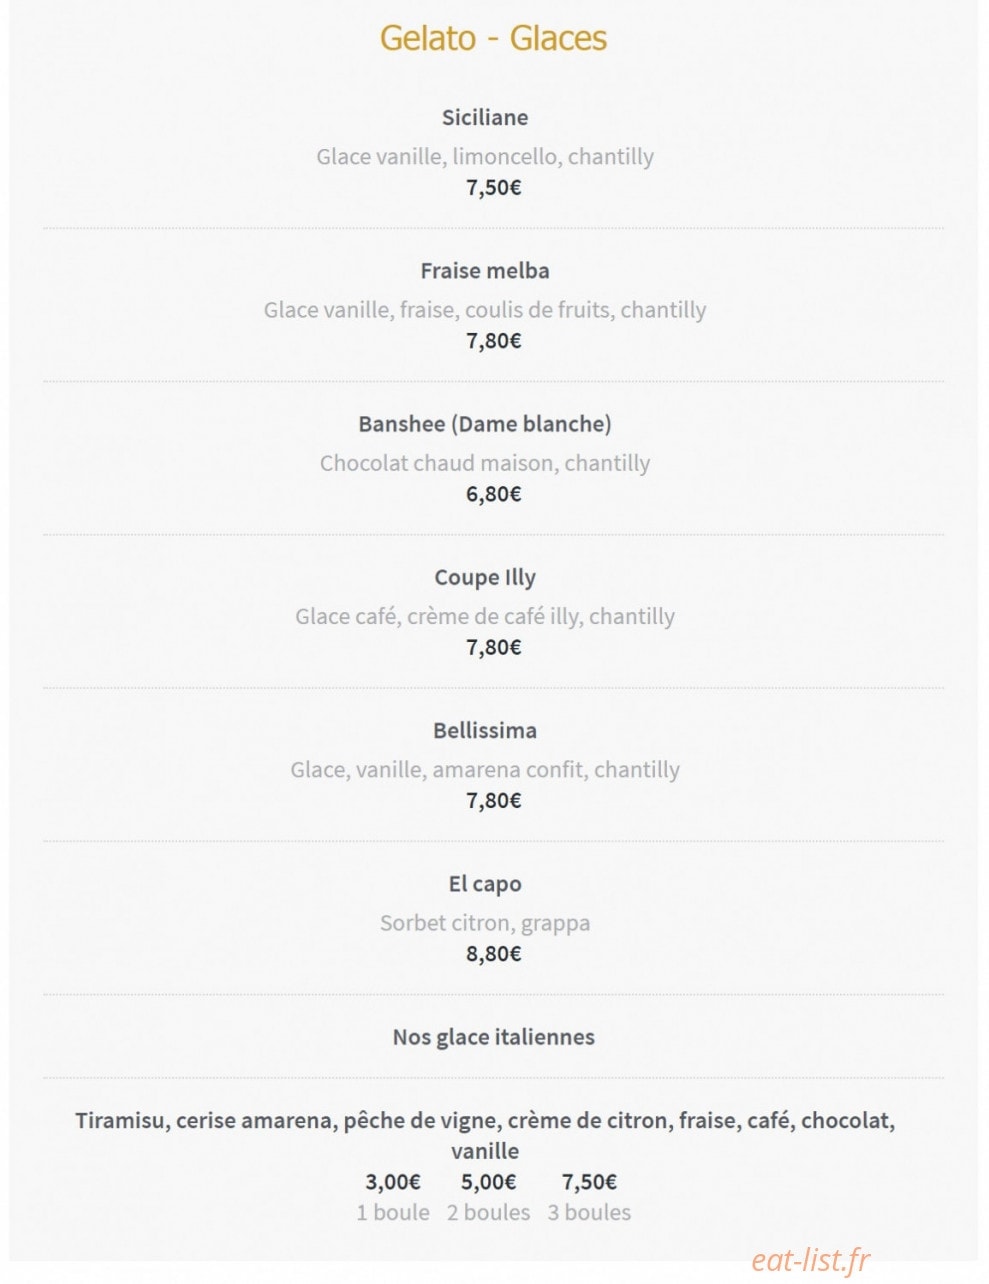Choose the El capo dessert
This screenshot has width=989, height=1284.
(485, 884)
